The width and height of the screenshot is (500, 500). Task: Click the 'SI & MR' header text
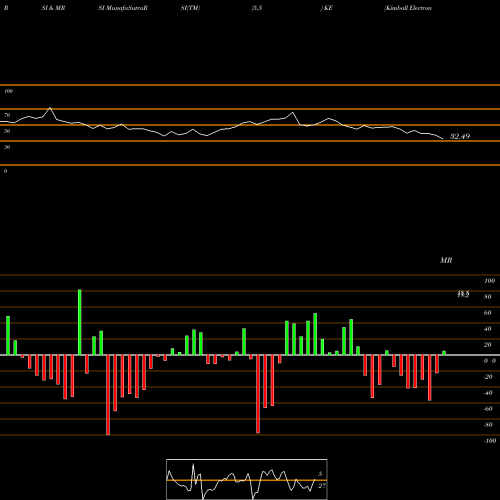53,8
